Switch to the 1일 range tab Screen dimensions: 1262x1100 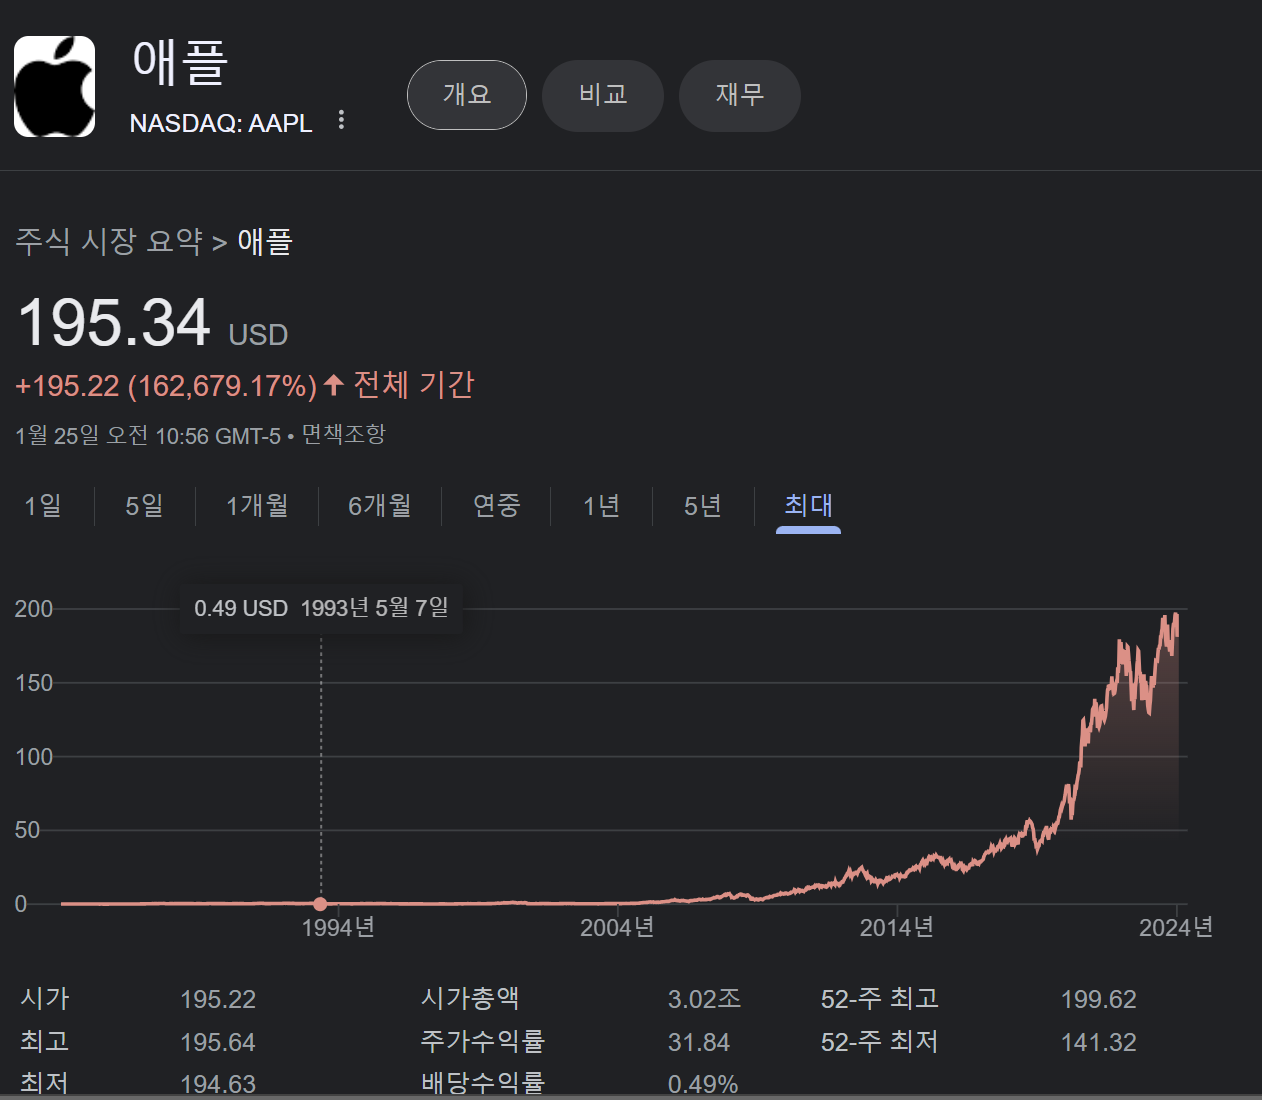click(43, 506)
